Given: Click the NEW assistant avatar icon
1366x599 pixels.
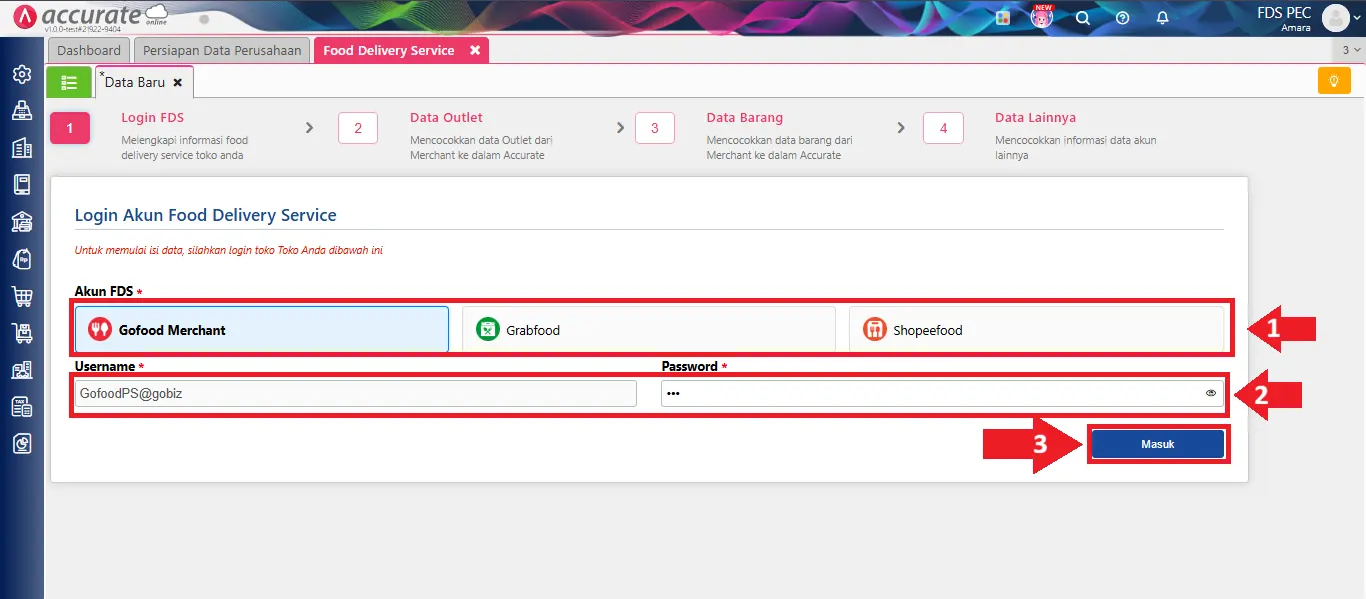Looking at the screenshot, I should click(x=1042, y=18).
